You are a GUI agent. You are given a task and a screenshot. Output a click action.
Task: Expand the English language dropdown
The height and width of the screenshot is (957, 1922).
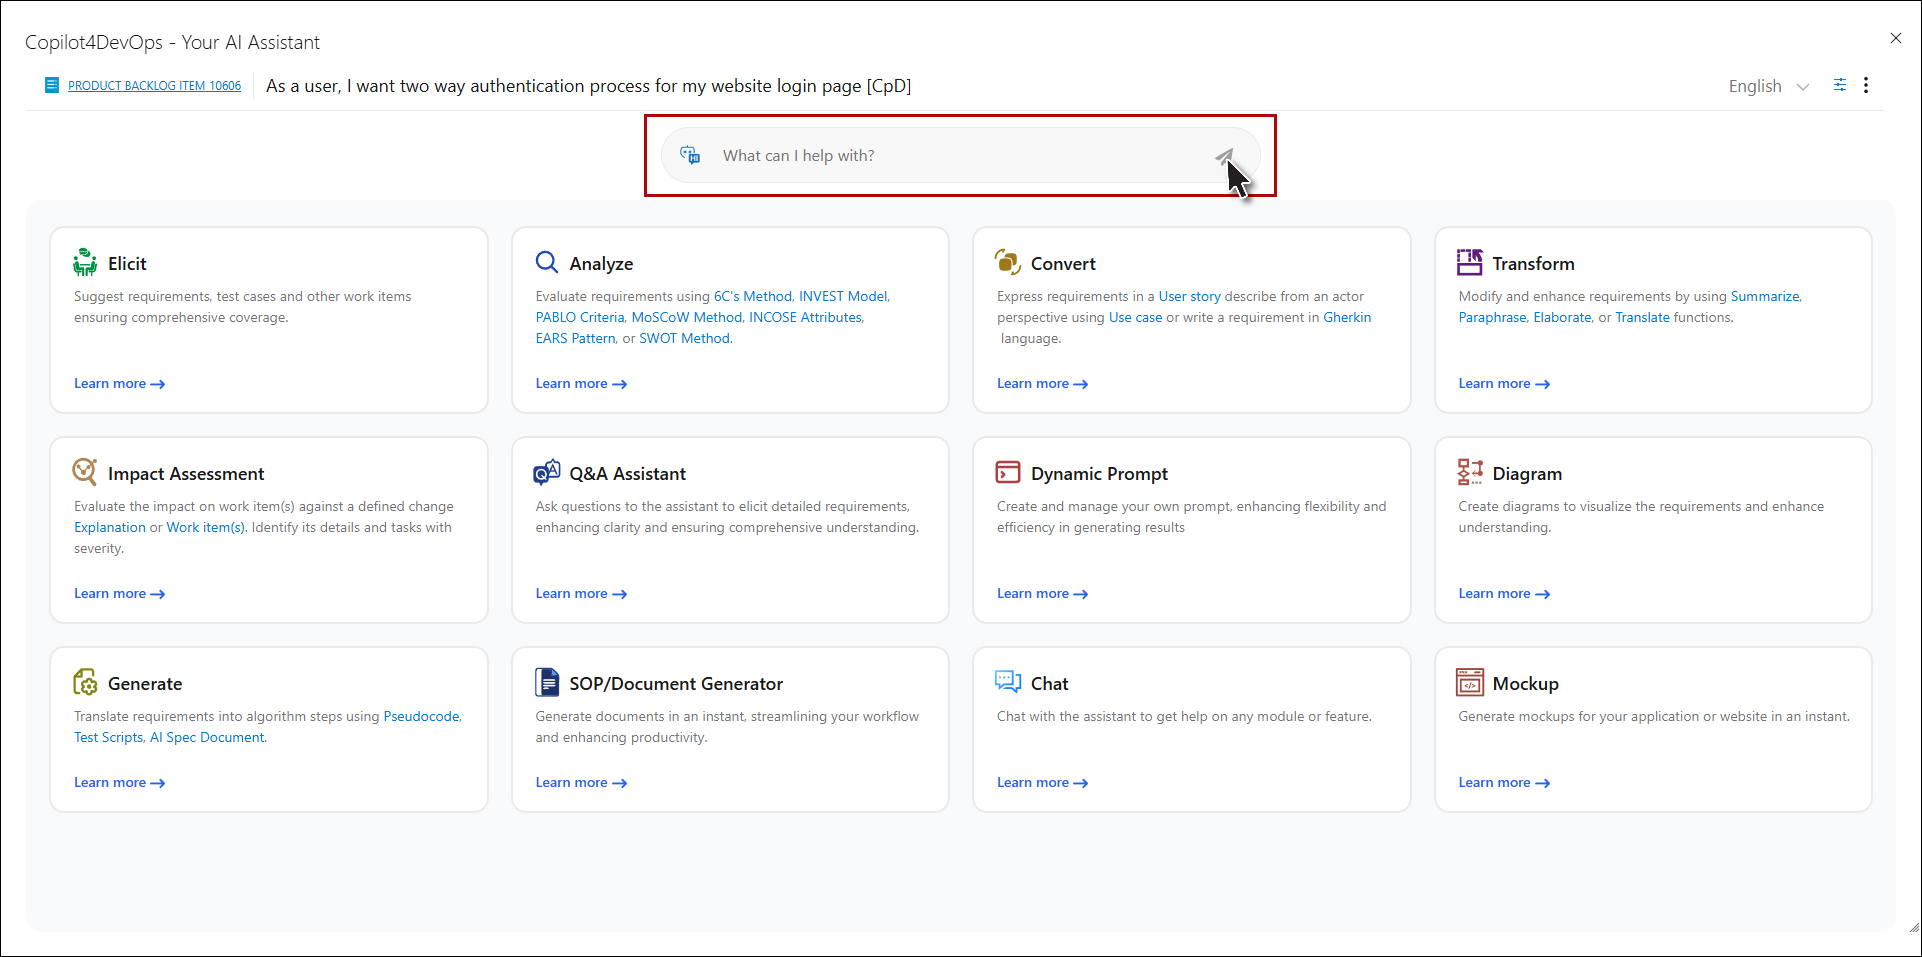pos(1768,86)
